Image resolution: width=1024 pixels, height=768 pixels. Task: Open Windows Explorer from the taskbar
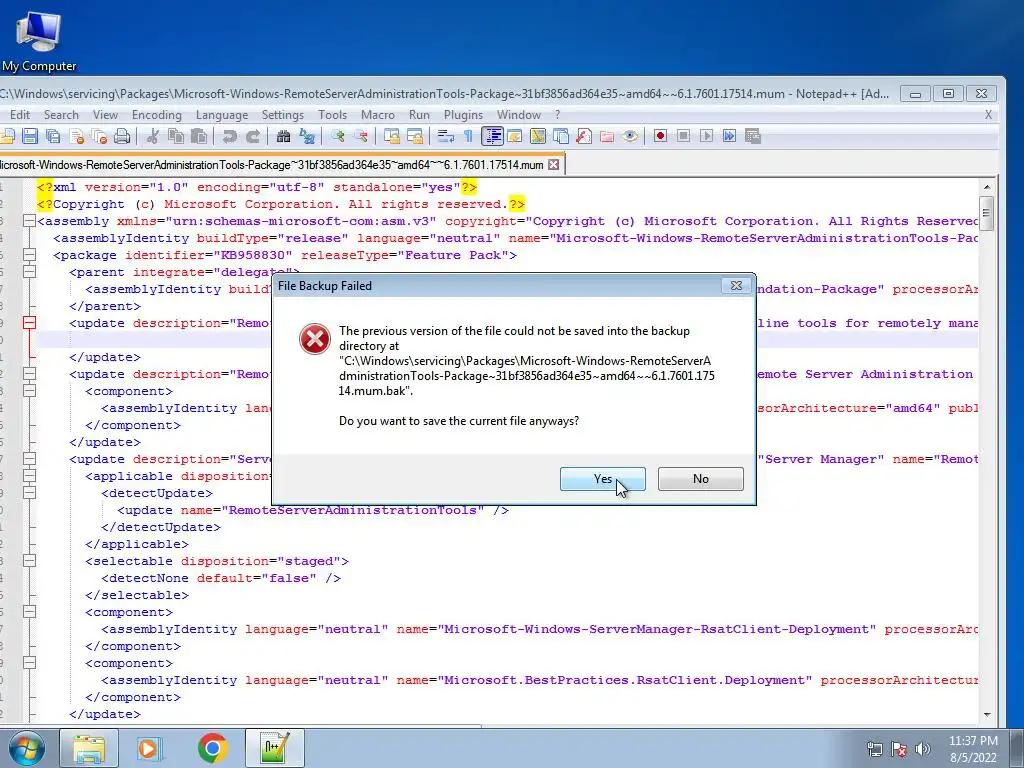coord(89,748)
